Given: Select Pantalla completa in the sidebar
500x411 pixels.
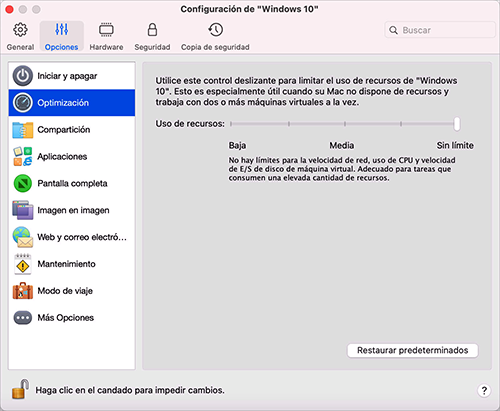Looking at the screenshot, I should (72, 183).
